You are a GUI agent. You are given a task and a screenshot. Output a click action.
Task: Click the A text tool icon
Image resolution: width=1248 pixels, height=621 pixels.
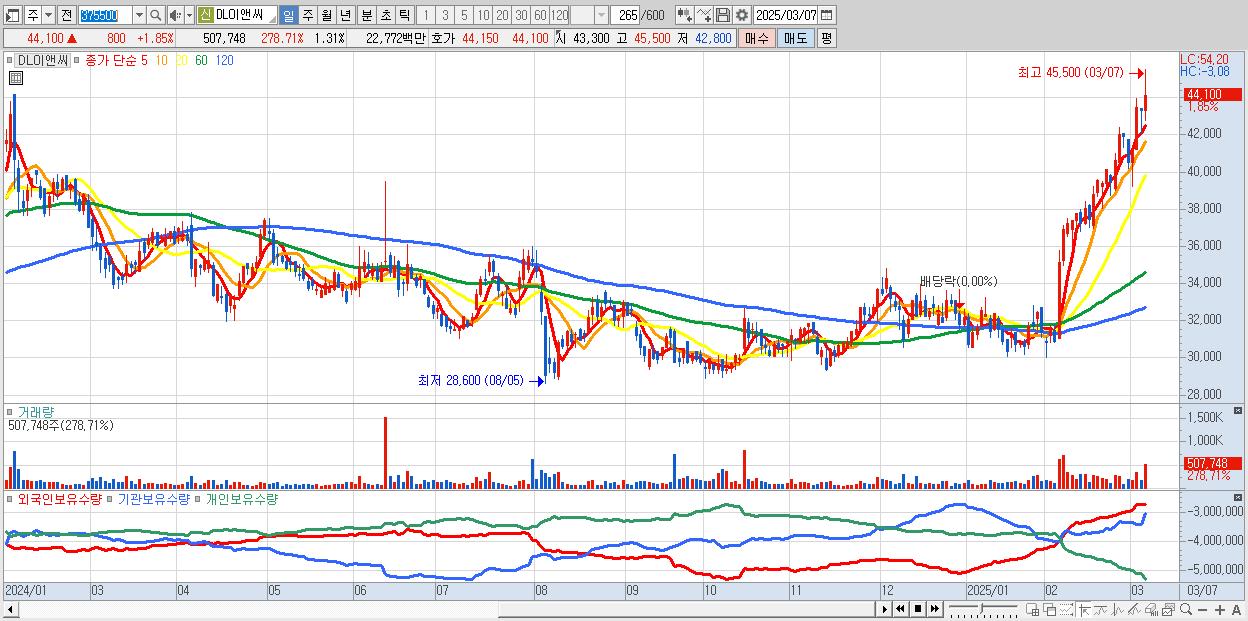click(1237, 609)
